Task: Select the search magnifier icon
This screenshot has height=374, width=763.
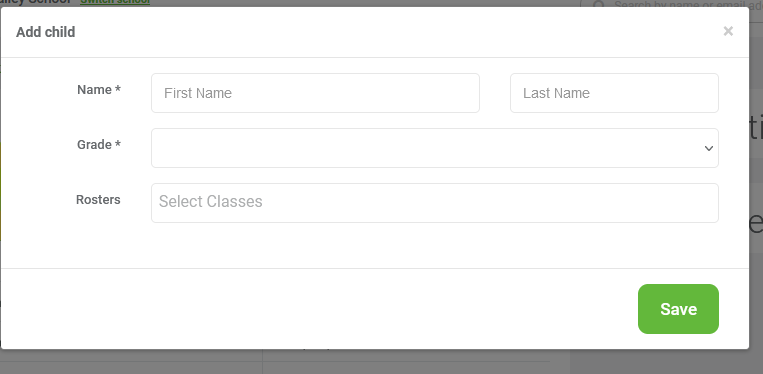Action: point(599,4)
